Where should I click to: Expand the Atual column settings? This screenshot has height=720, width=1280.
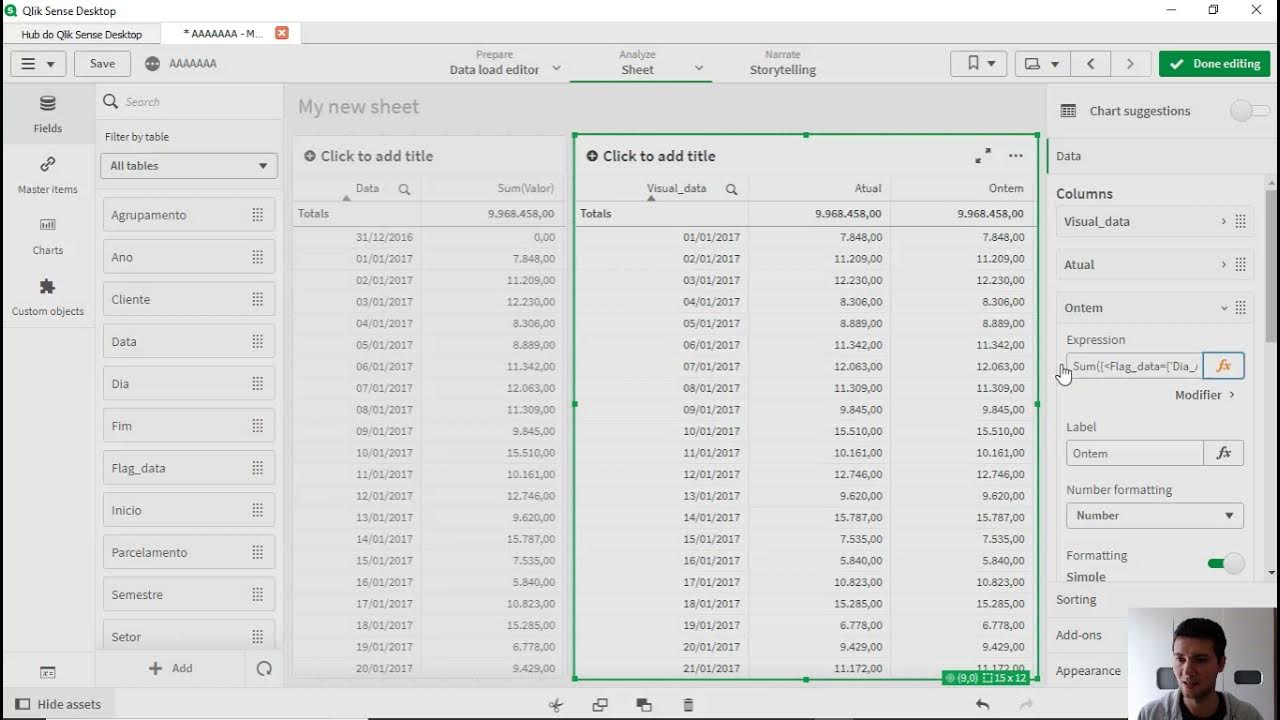[1155, 264]
